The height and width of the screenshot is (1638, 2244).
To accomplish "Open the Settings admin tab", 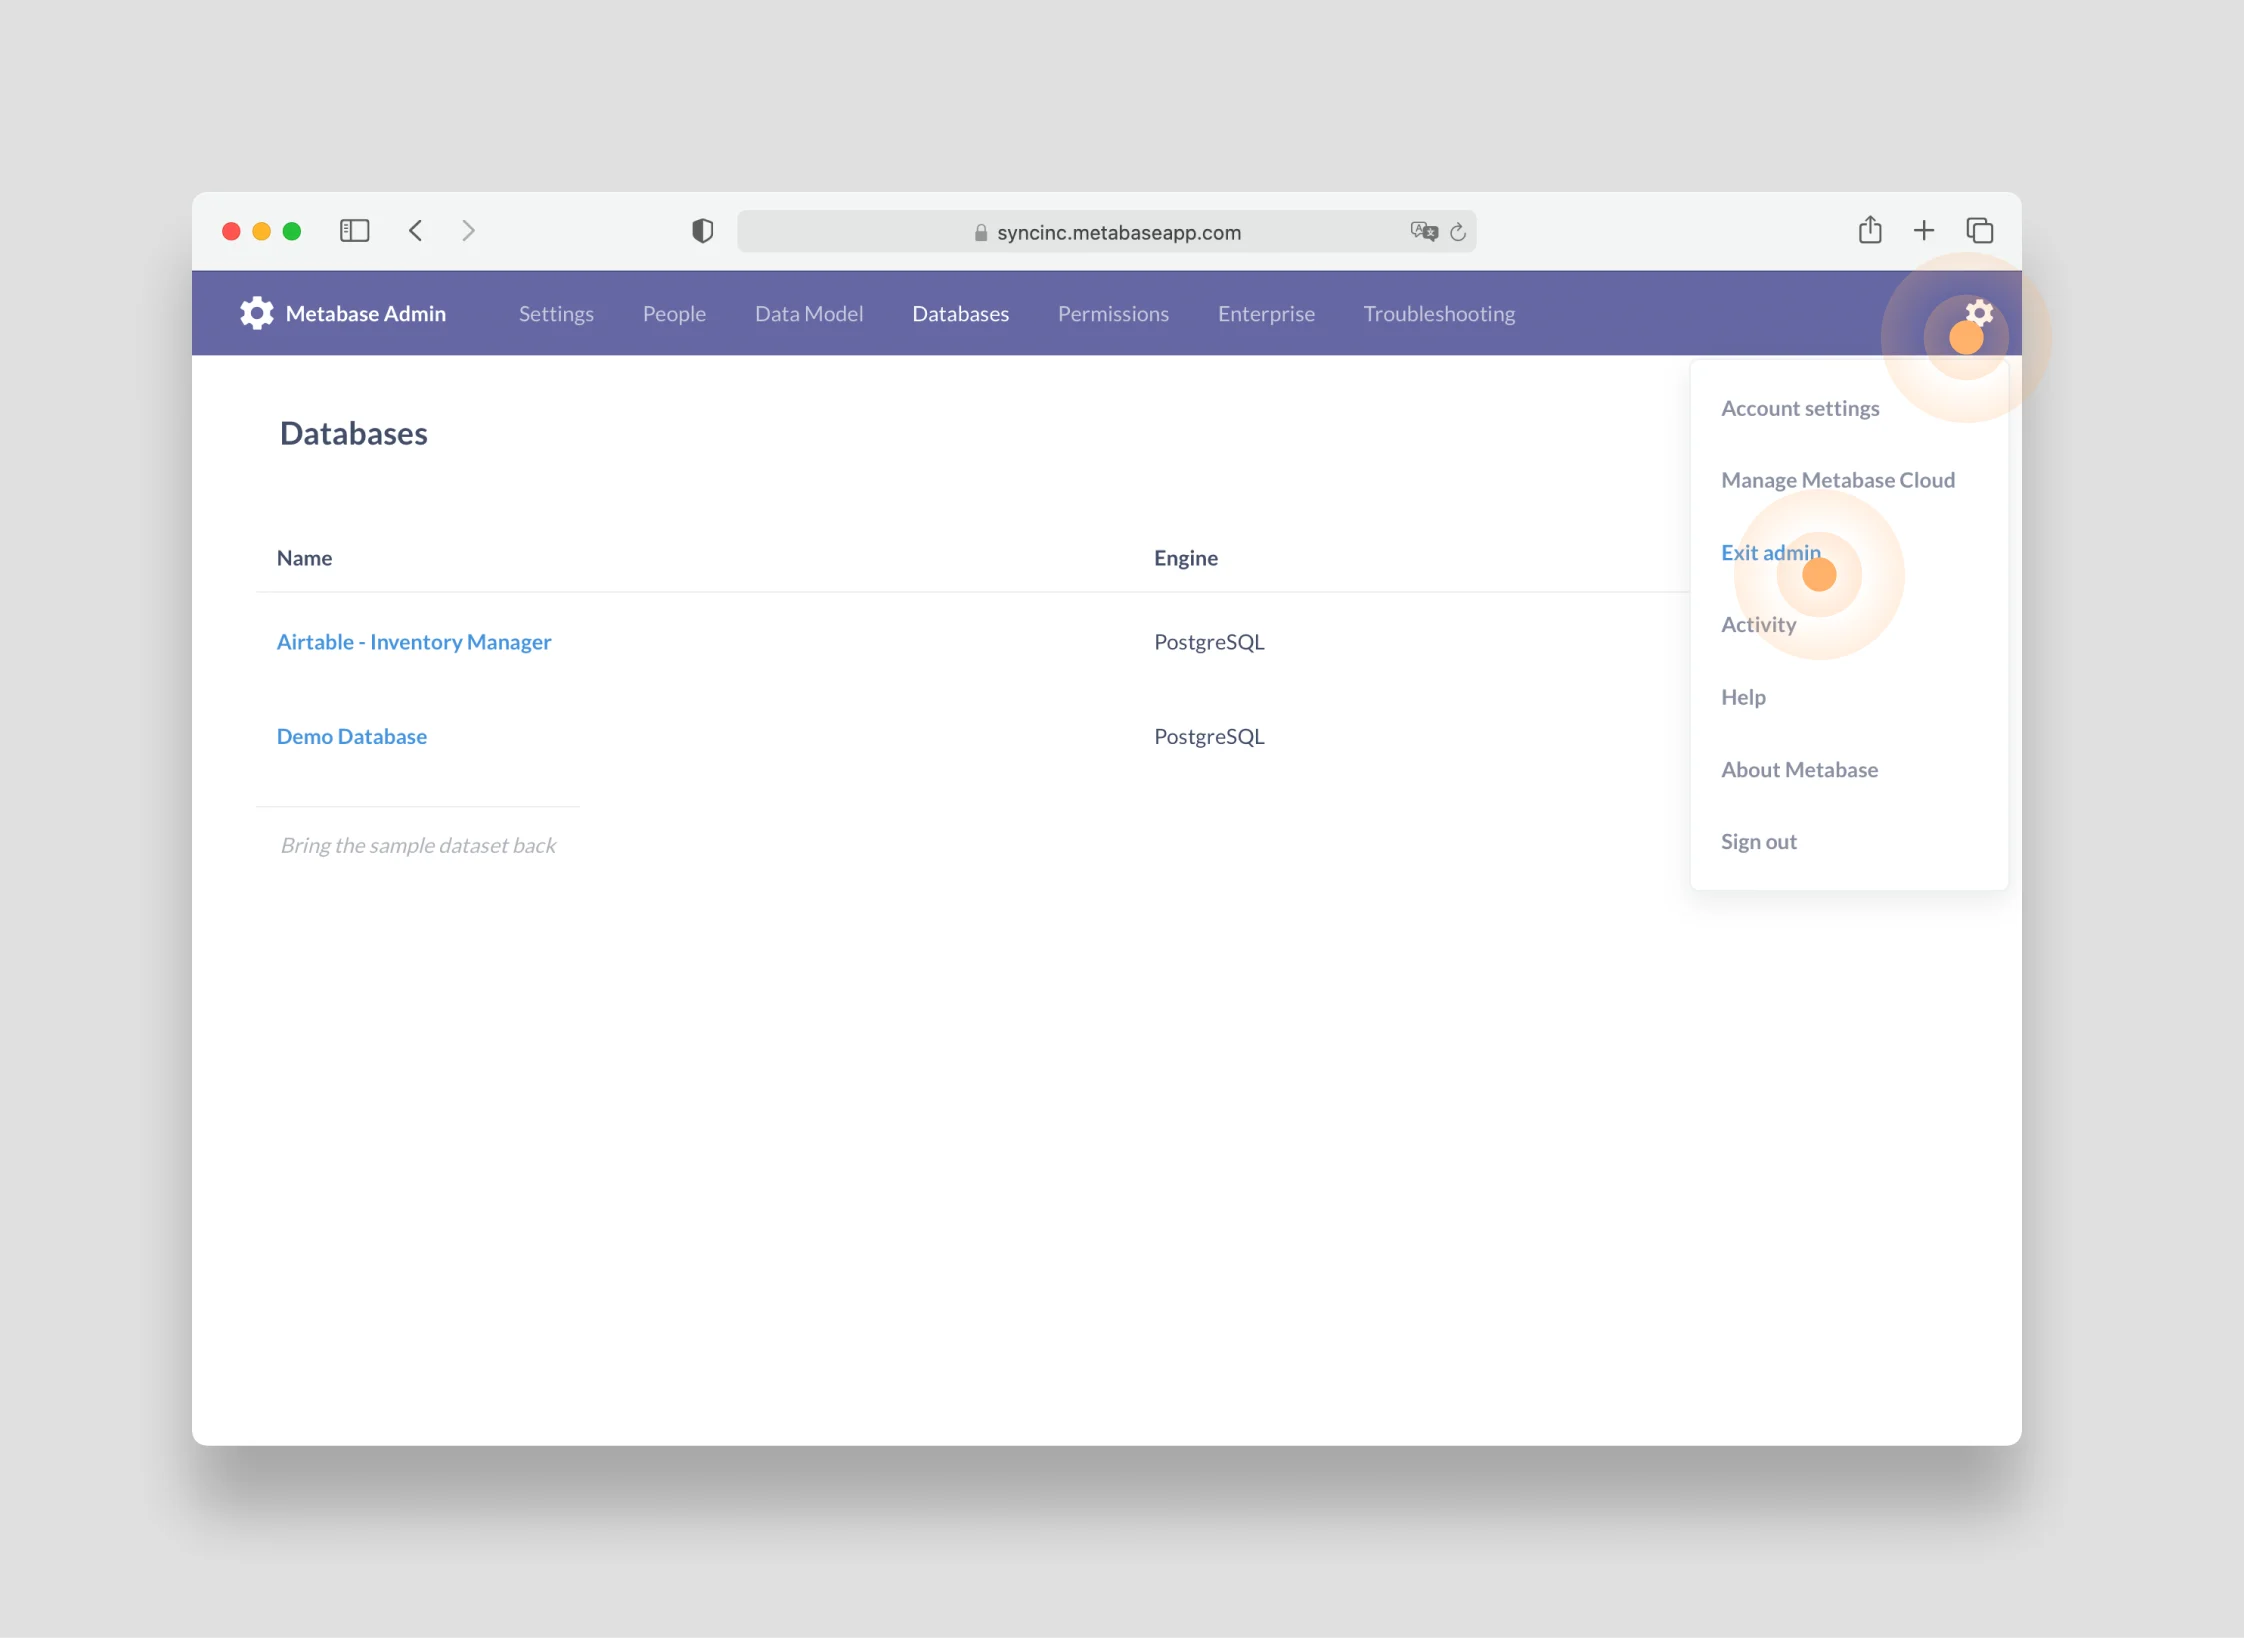I will [556, 314].
